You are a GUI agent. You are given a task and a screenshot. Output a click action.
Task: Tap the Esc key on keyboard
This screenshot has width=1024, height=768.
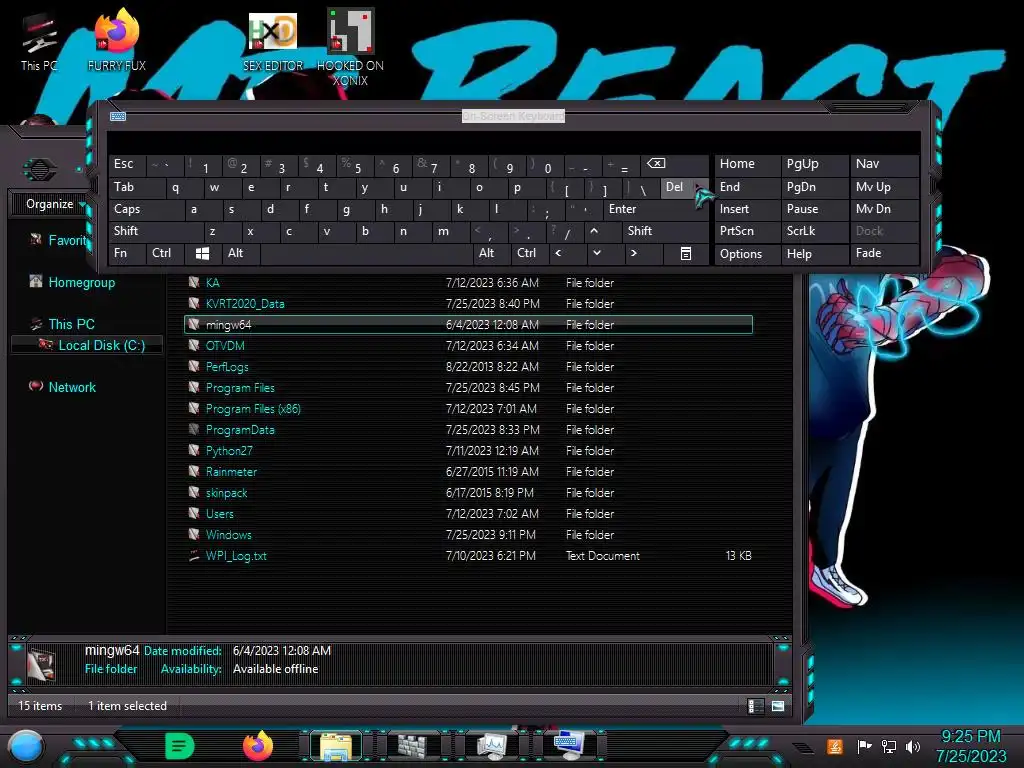pos(127,164)
